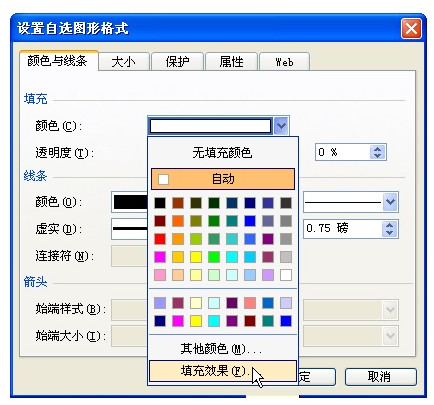Screen dimensions: 434x405
Task: Decrease line weight with spinner down
Action: coord(389,232)
